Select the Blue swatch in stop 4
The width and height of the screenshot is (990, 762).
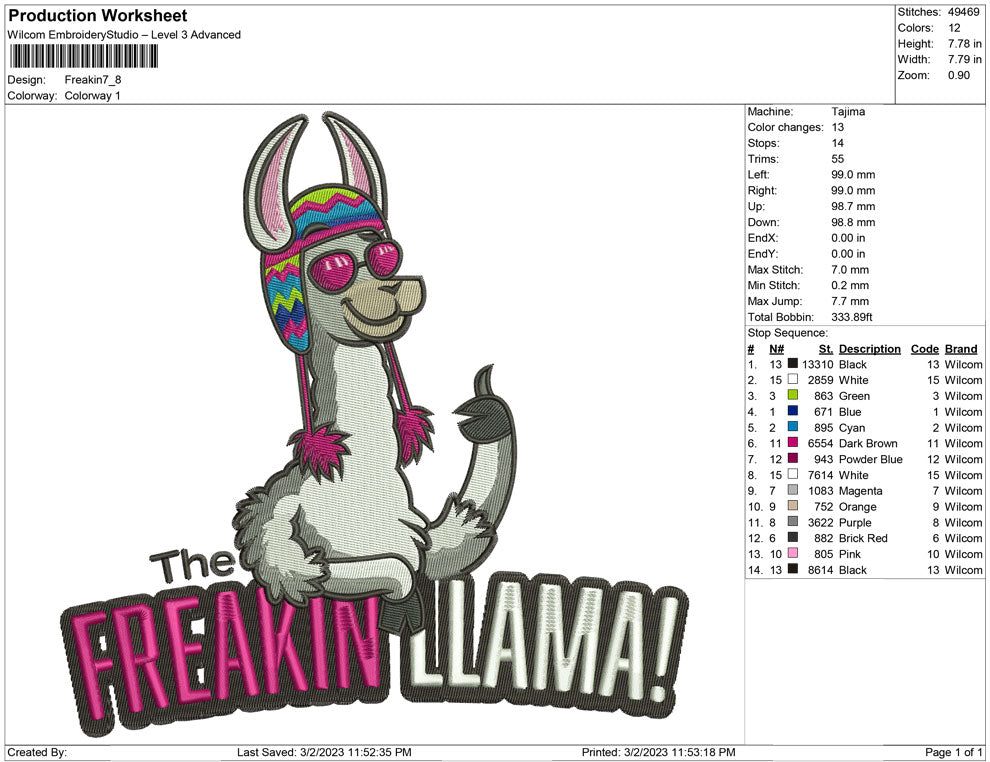coord(792,411)
